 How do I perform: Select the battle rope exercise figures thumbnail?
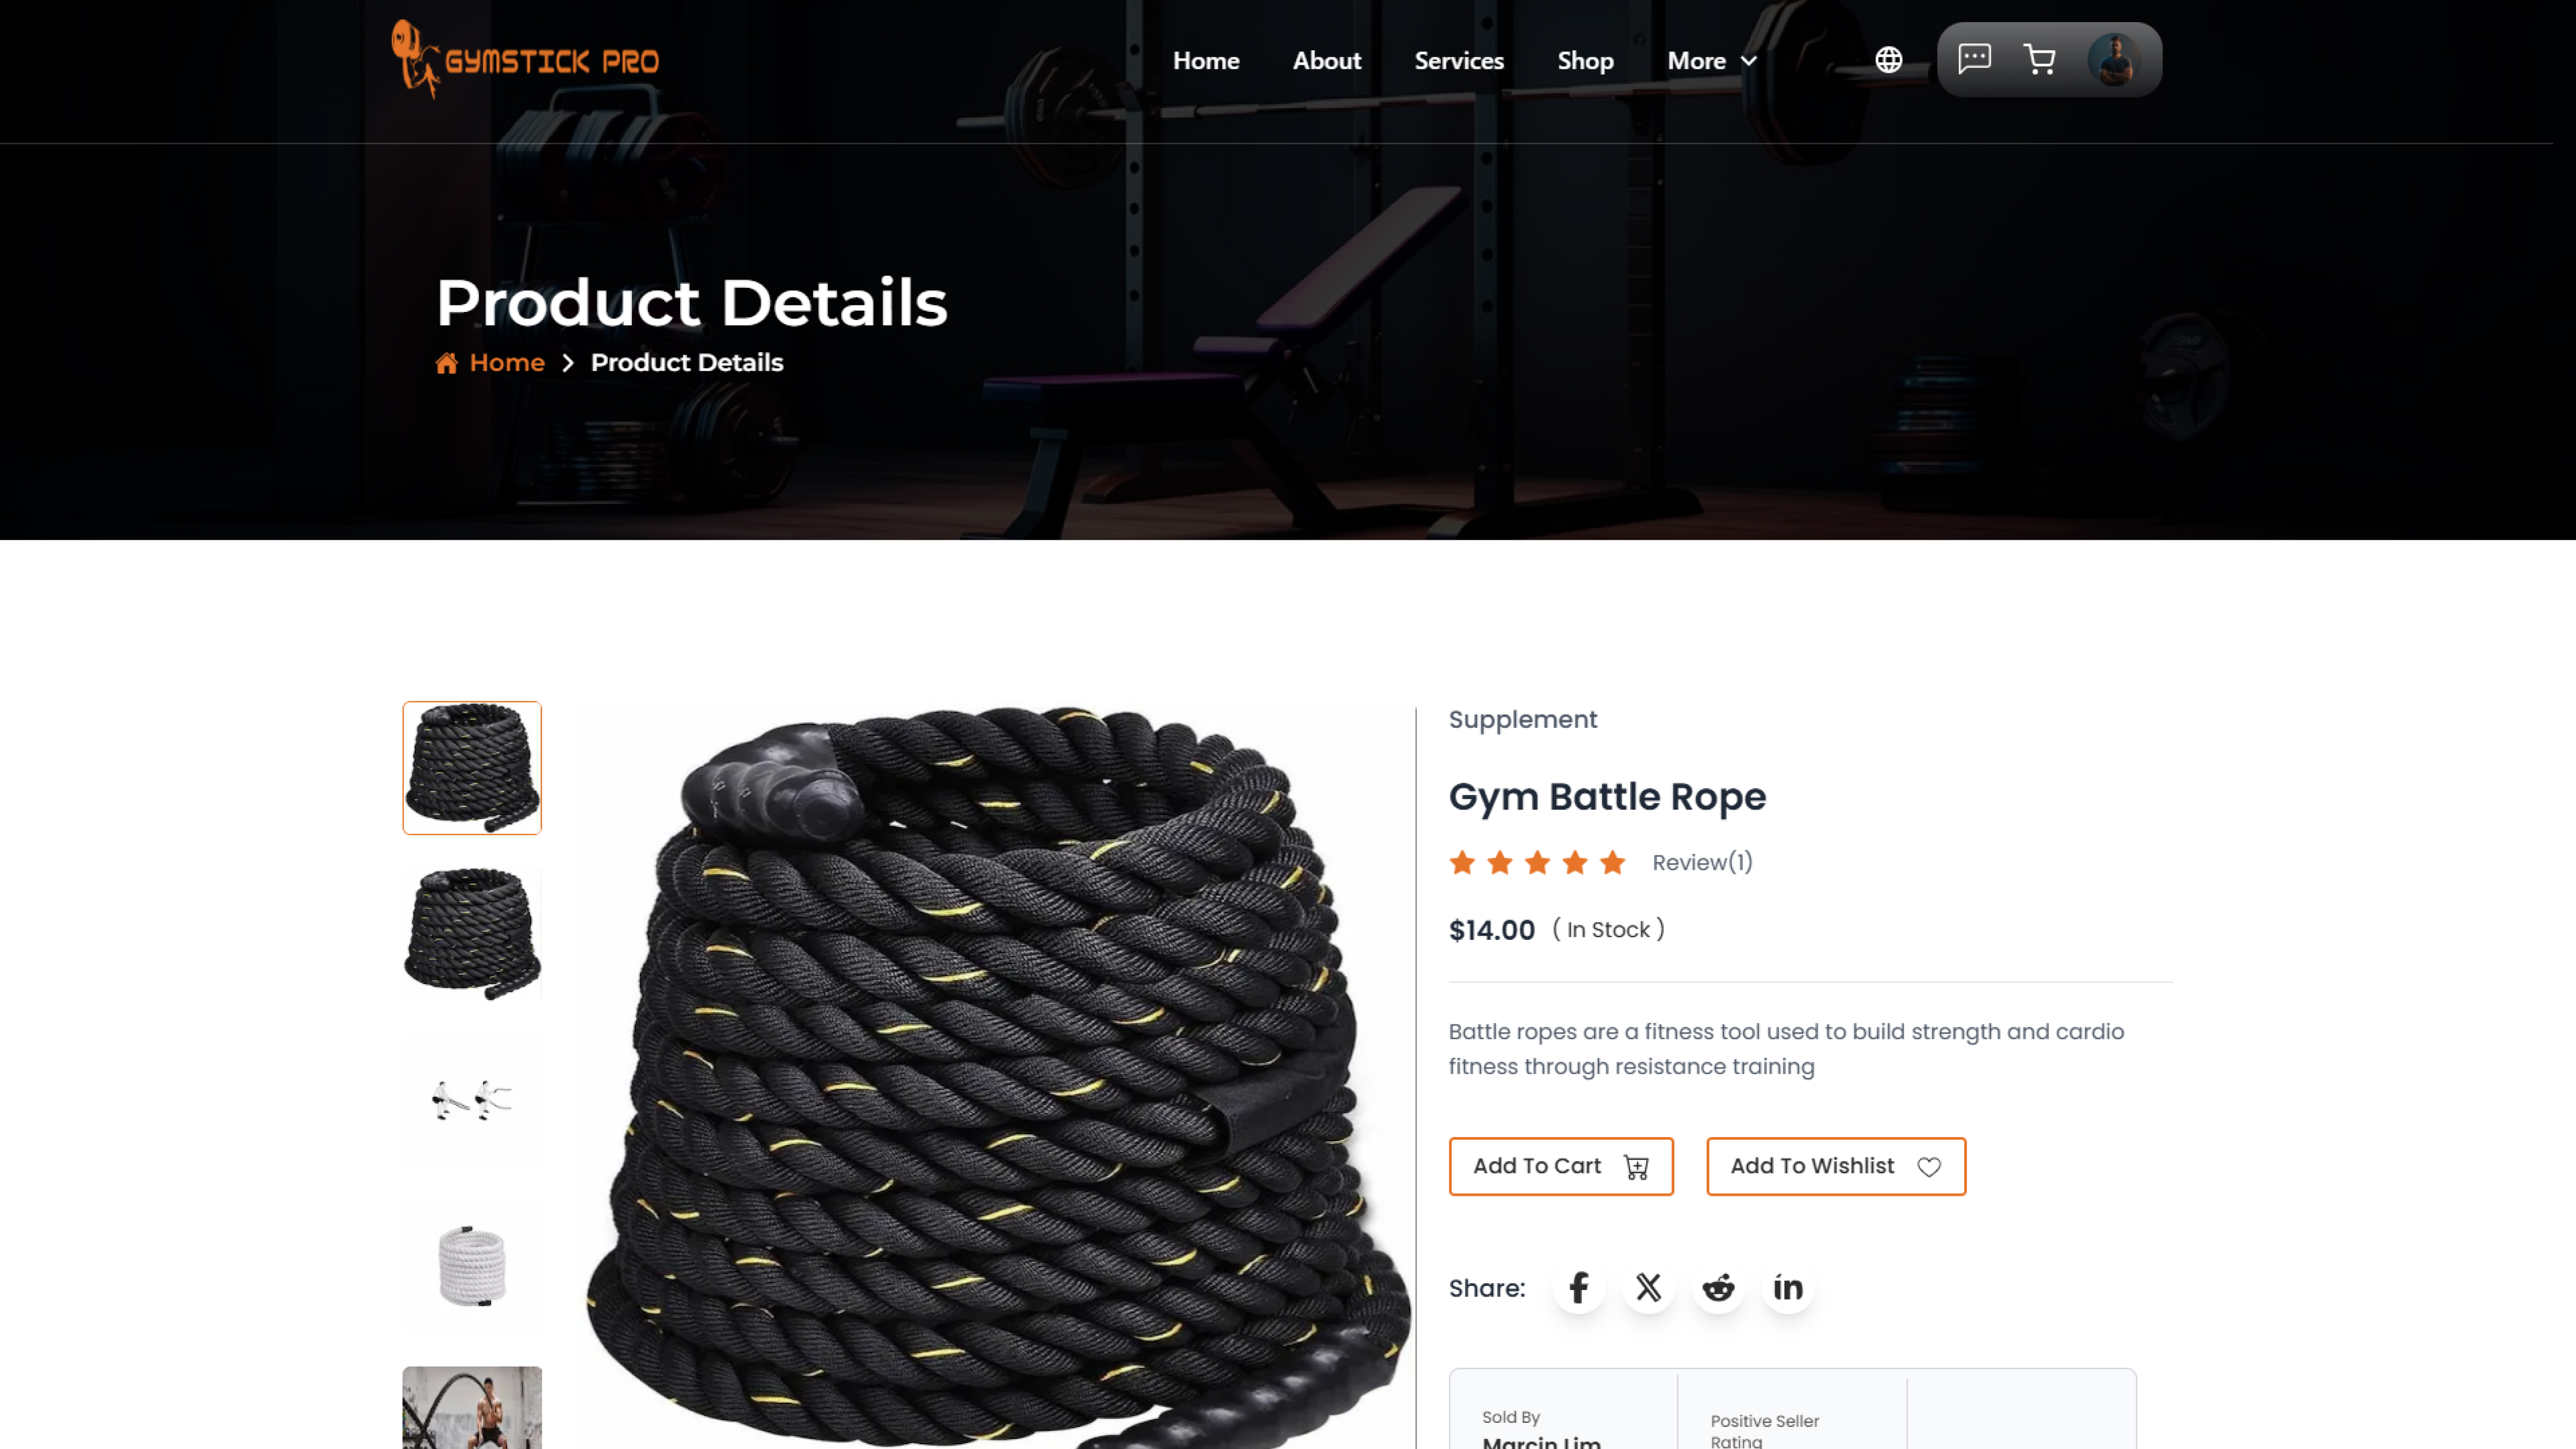point(472,1100)
